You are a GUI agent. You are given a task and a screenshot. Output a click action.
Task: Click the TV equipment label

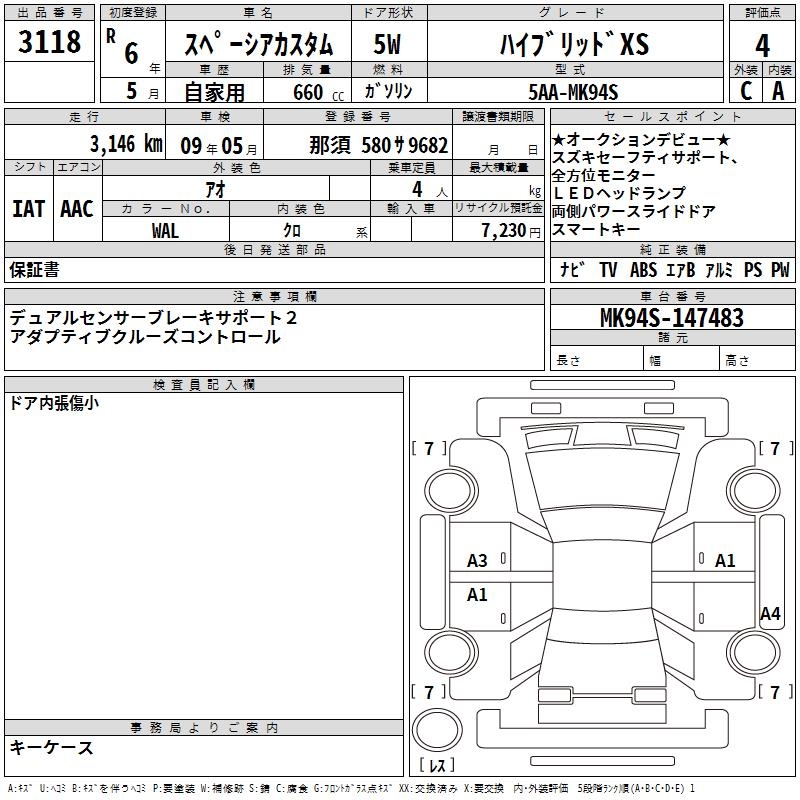[x=608, y=269]
